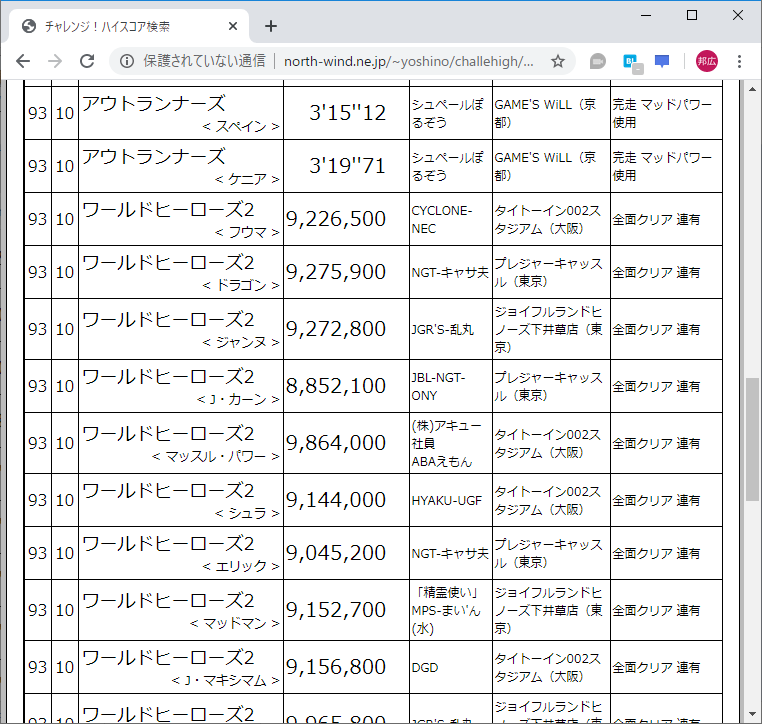Click the ワールドヒーローズ2 マッスル・パワー title cell
The image size is (762, 724).
tap(181, 443)
